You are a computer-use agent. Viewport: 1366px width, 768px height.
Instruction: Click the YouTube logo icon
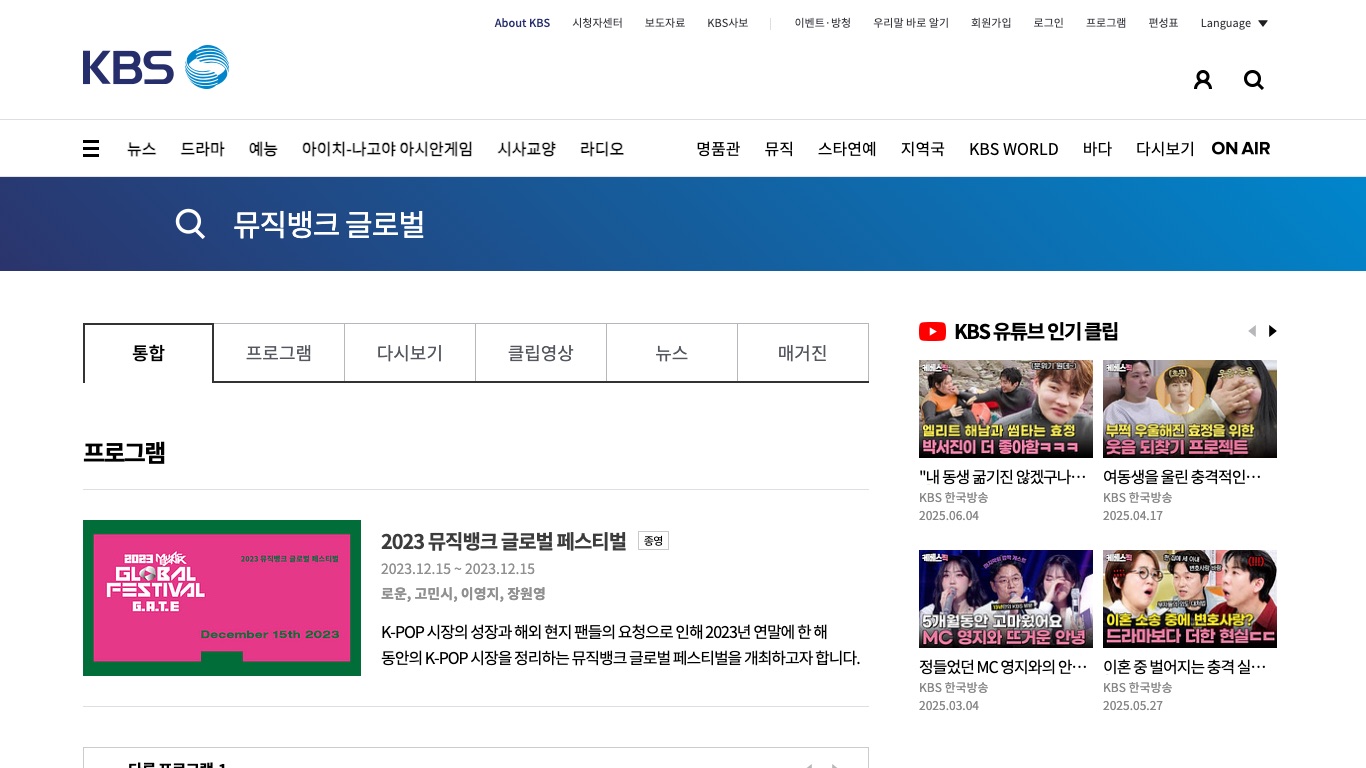[x=932, y=331]
